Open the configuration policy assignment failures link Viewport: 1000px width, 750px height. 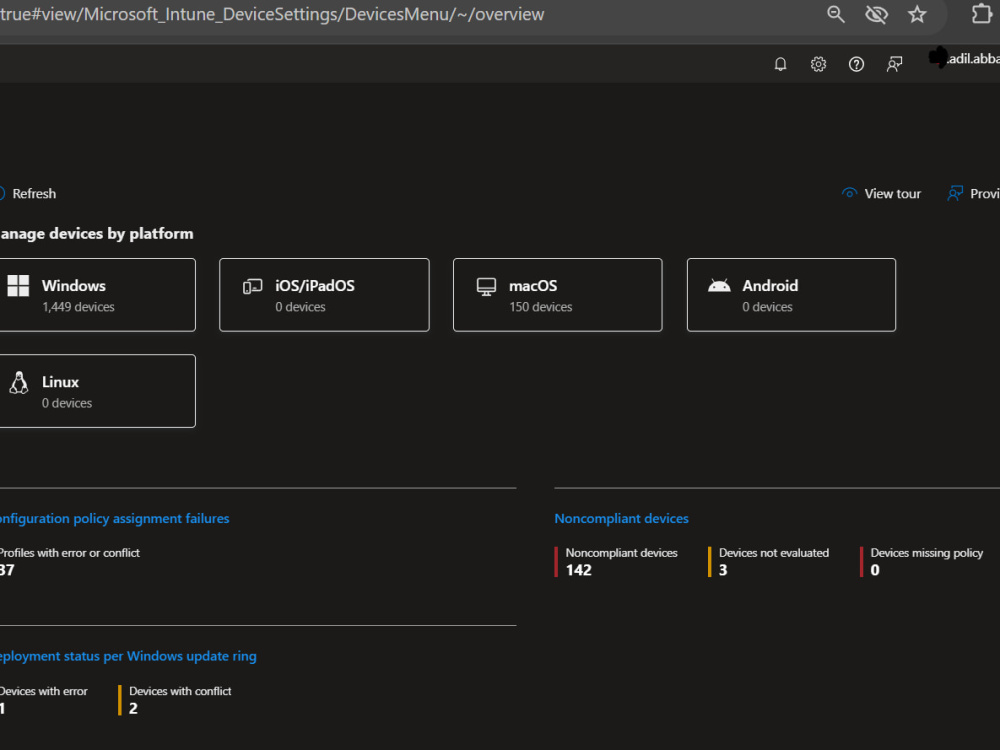115,518
